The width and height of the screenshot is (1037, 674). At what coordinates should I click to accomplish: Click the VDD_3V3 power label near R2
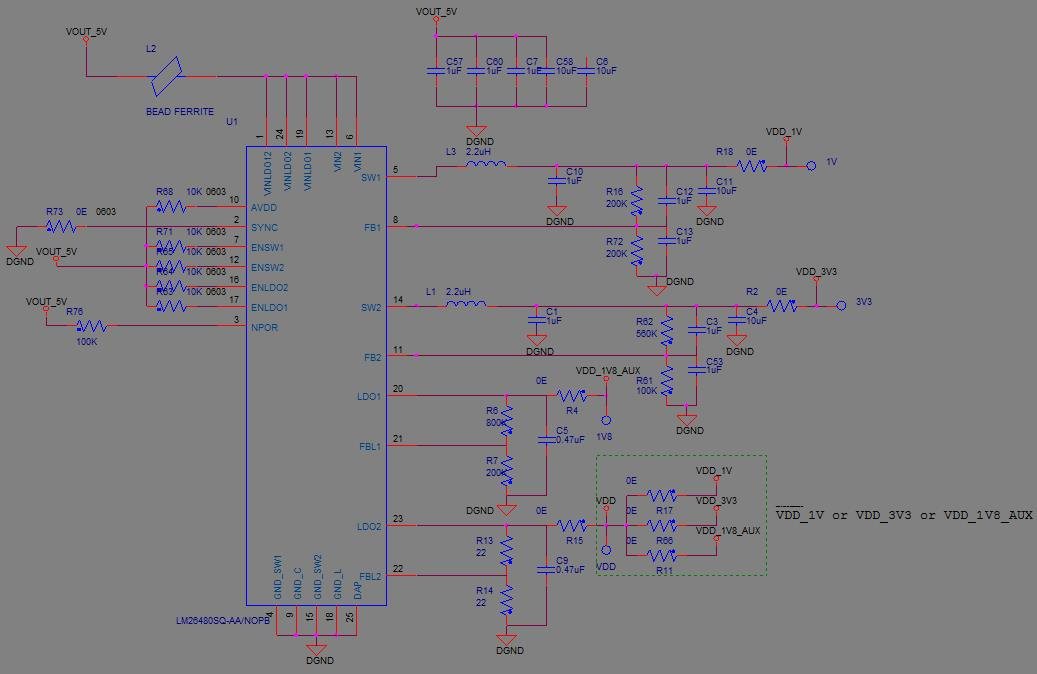[816, 272]
